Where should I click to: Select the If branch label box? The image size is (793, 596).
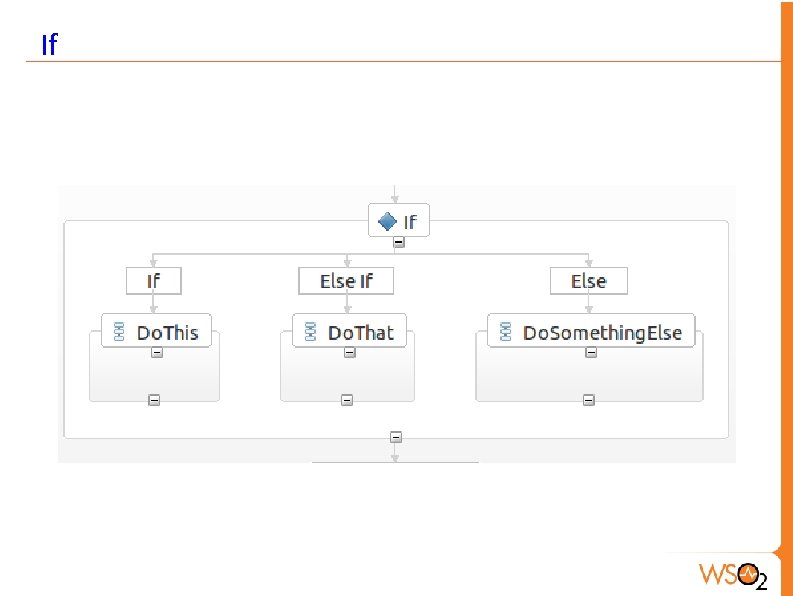(154, 281)
